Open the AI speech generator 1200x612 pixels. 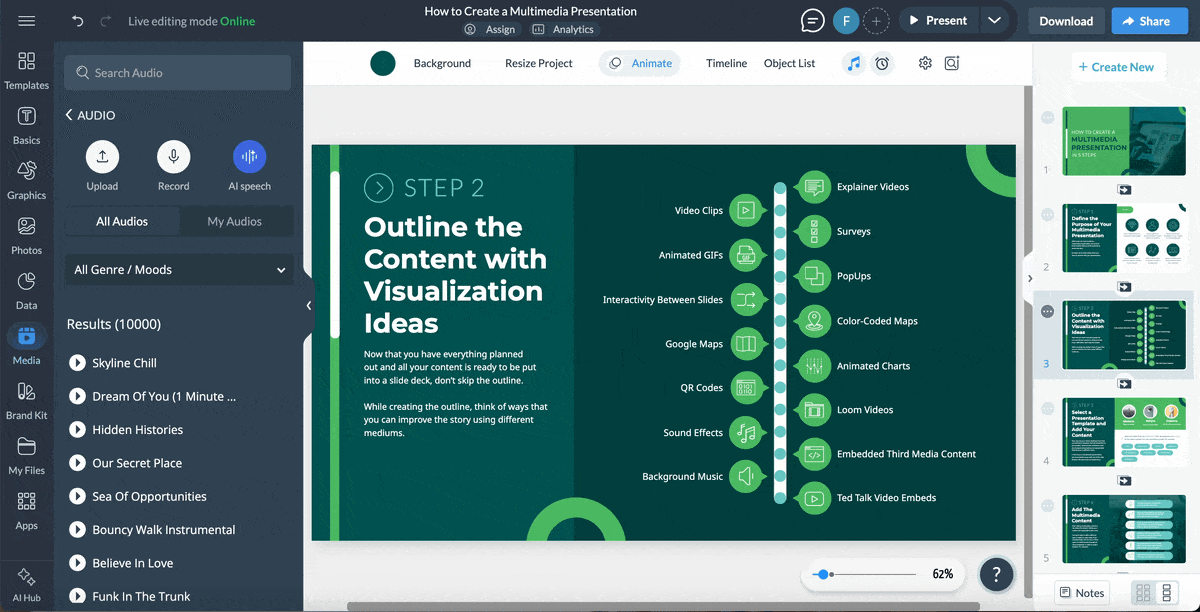click(x=249, y=157)
